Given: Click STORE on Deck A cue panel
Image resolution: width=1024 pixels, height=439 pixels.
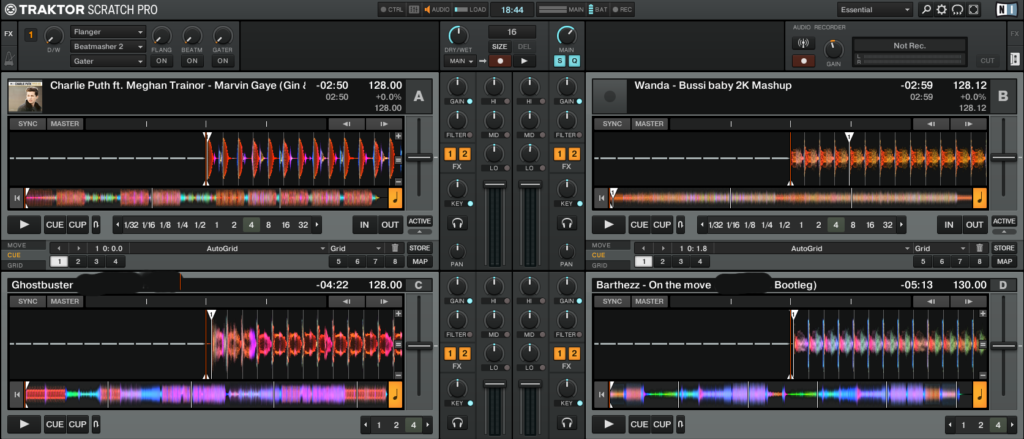Looking at the screenshot, I should point(419,248).
